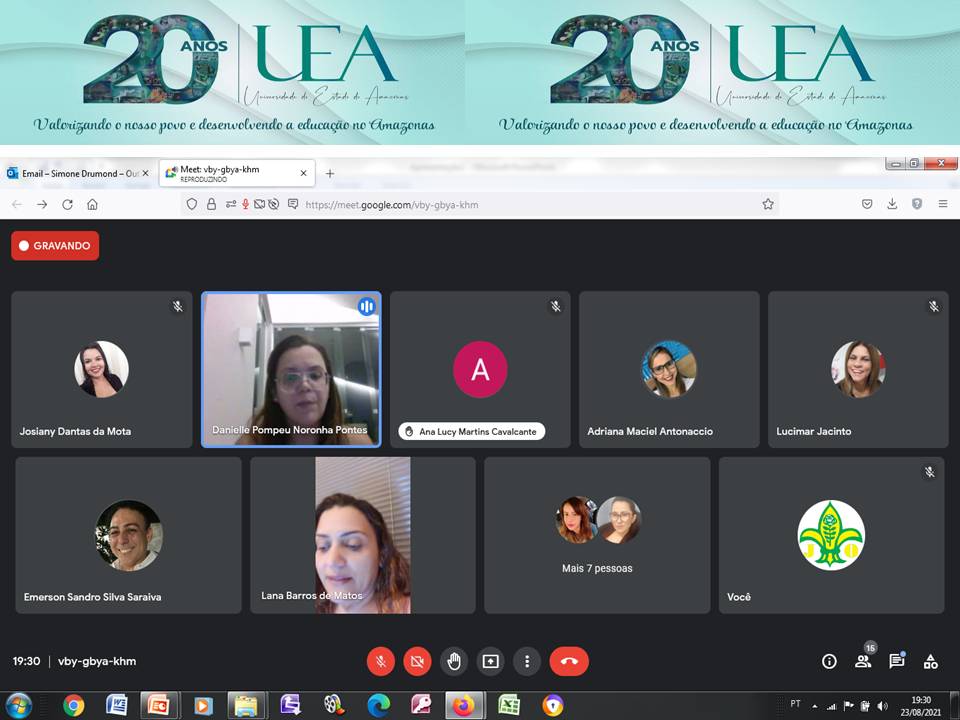
Task: Click the GRAVANDO recording indicator
Action: tap(55, 246)
